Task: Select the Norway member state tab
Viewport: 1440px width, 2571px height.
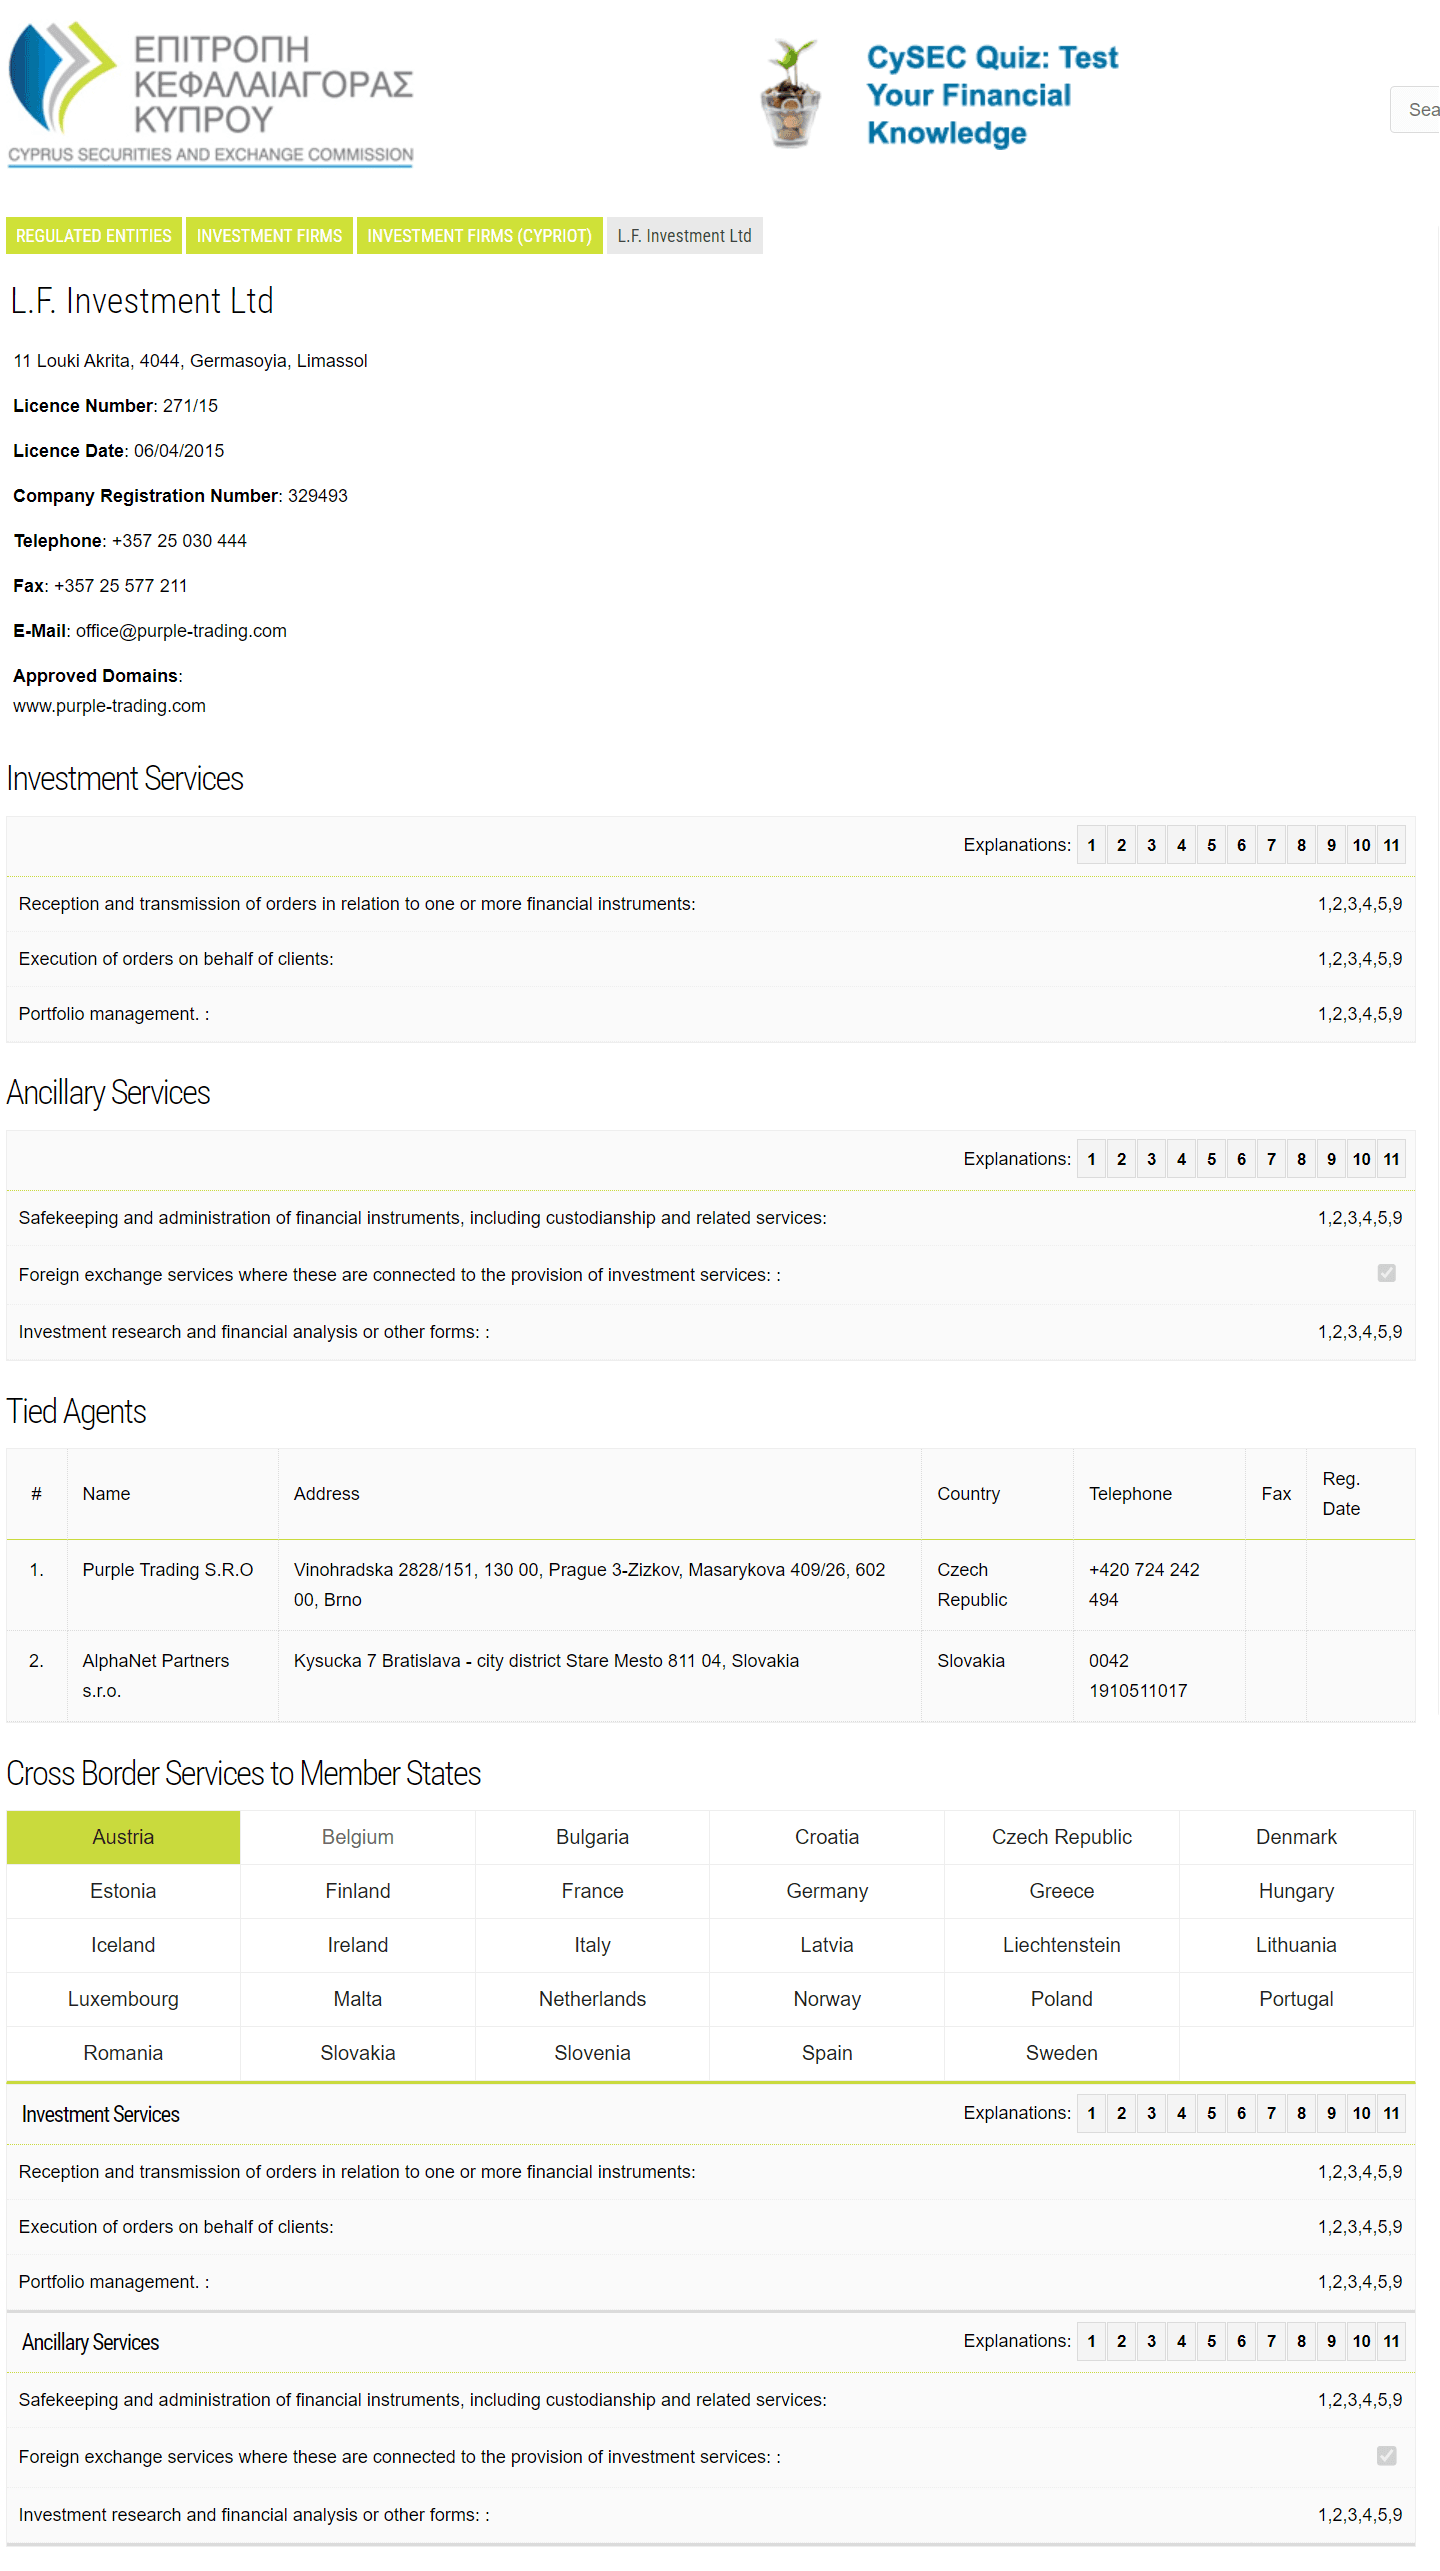Action: tap(827, 1999)
